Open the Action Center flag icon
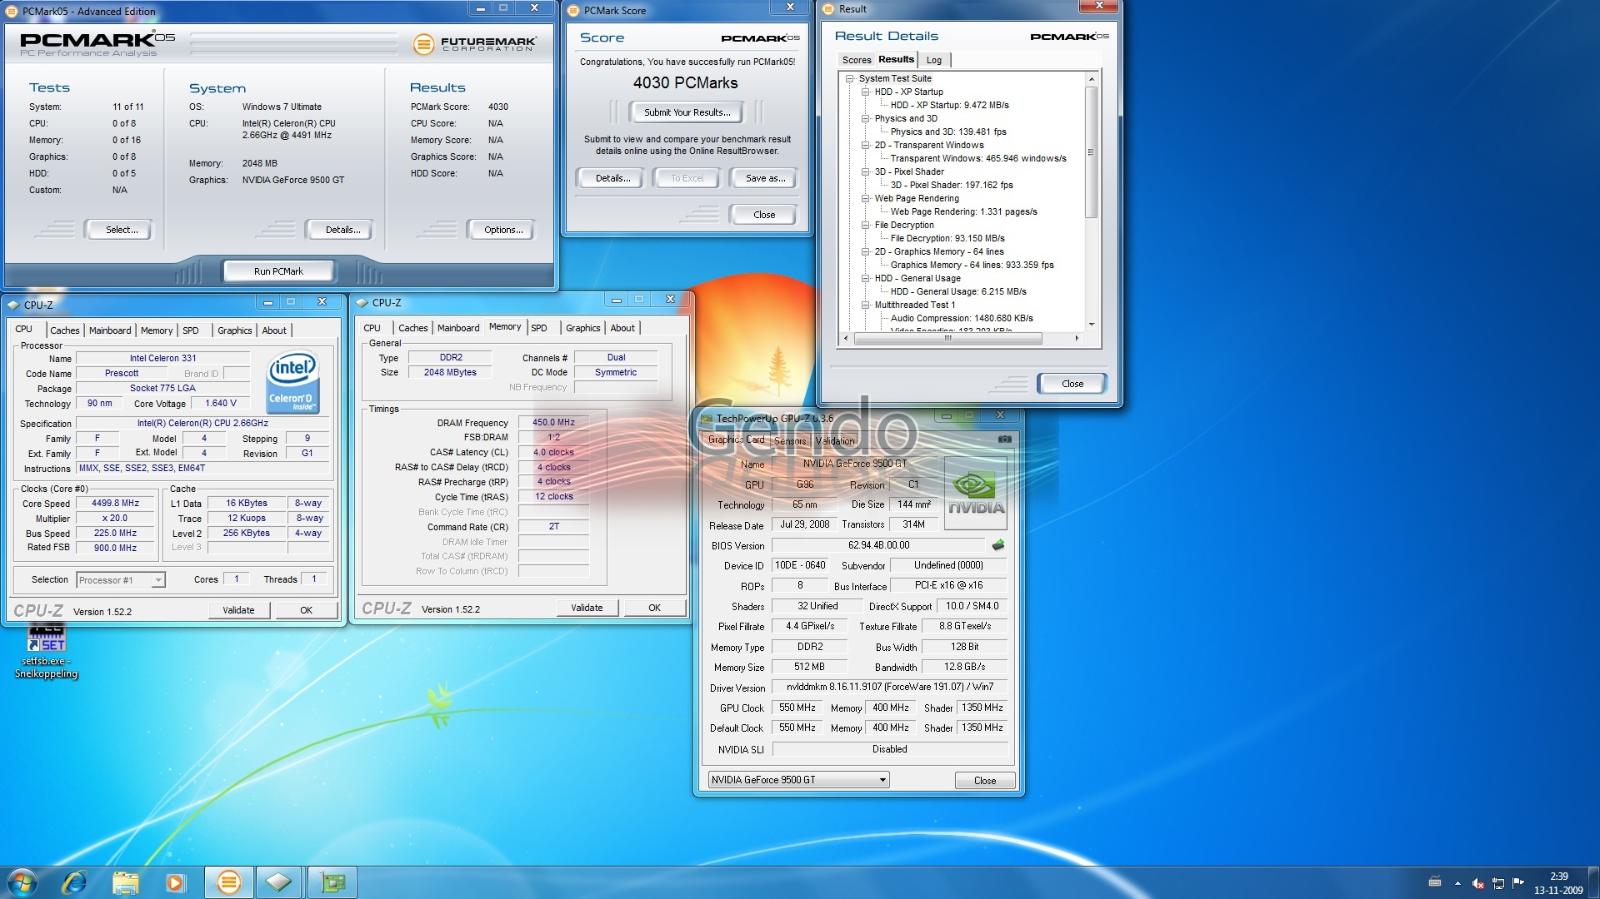 coord(1518,882)
